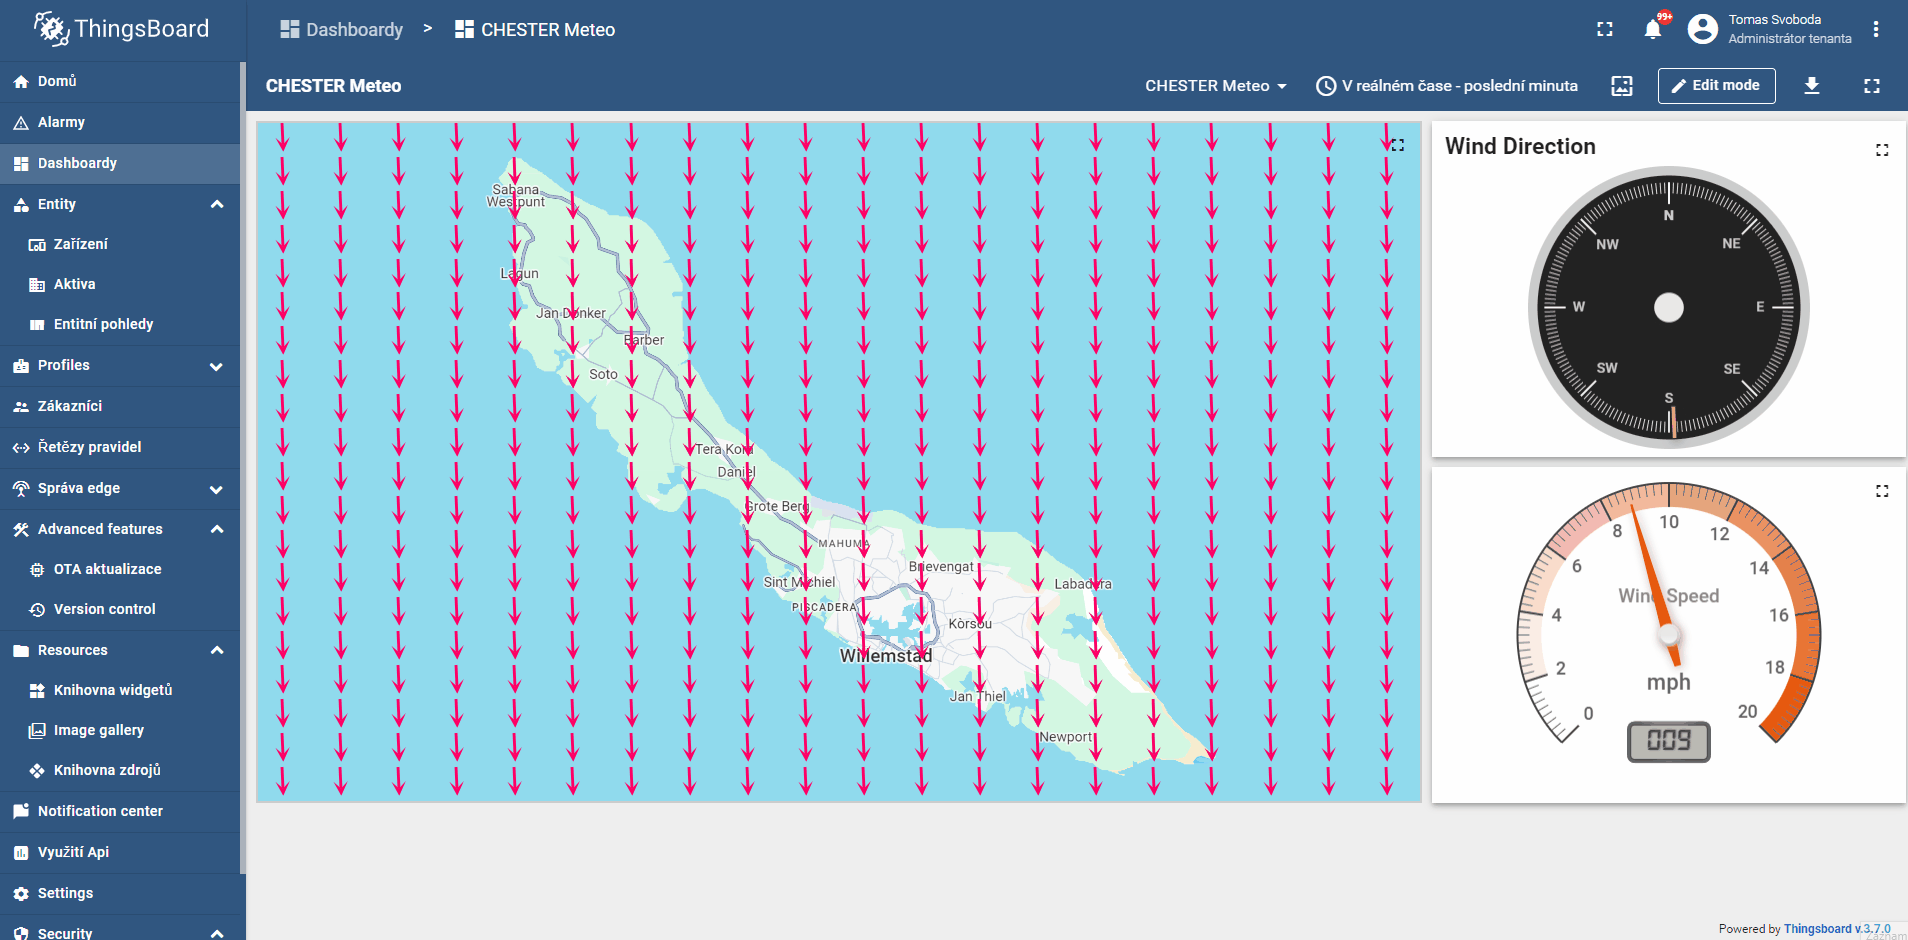Open Využití Api usage page

[120, 852]
